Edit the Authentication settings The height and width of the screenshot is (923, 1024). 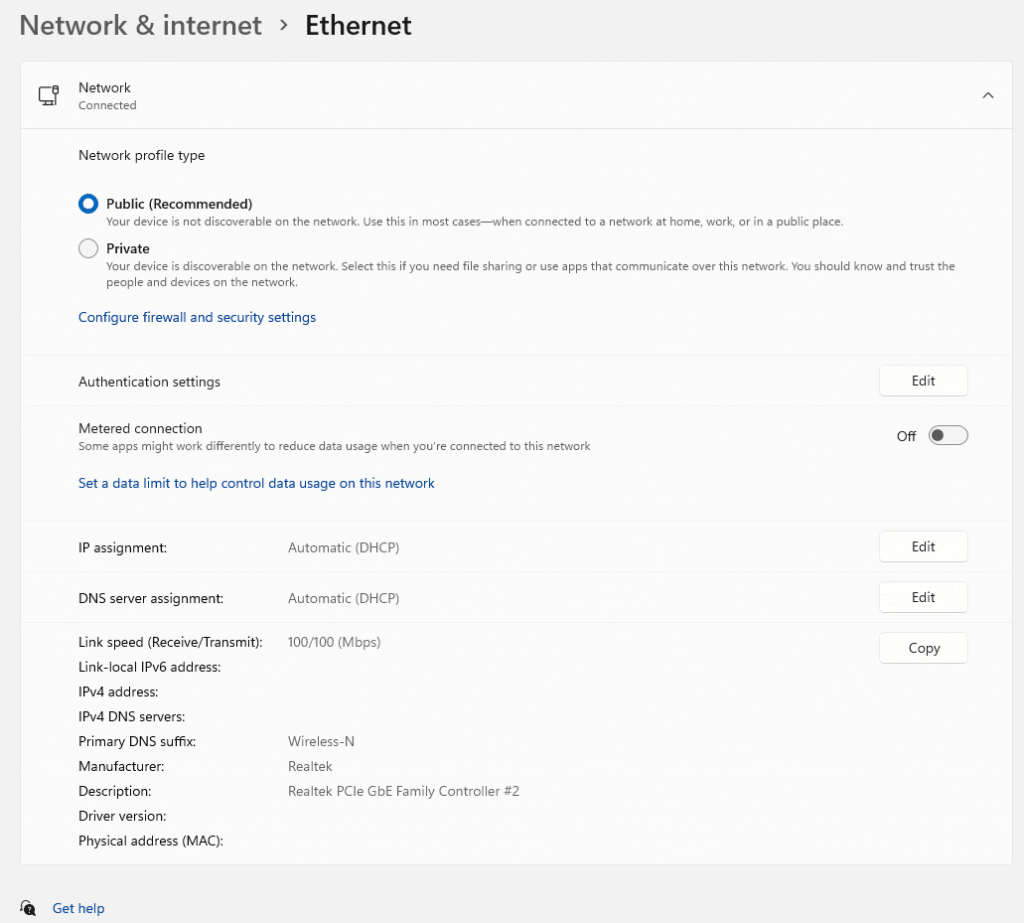coord(922,380)
